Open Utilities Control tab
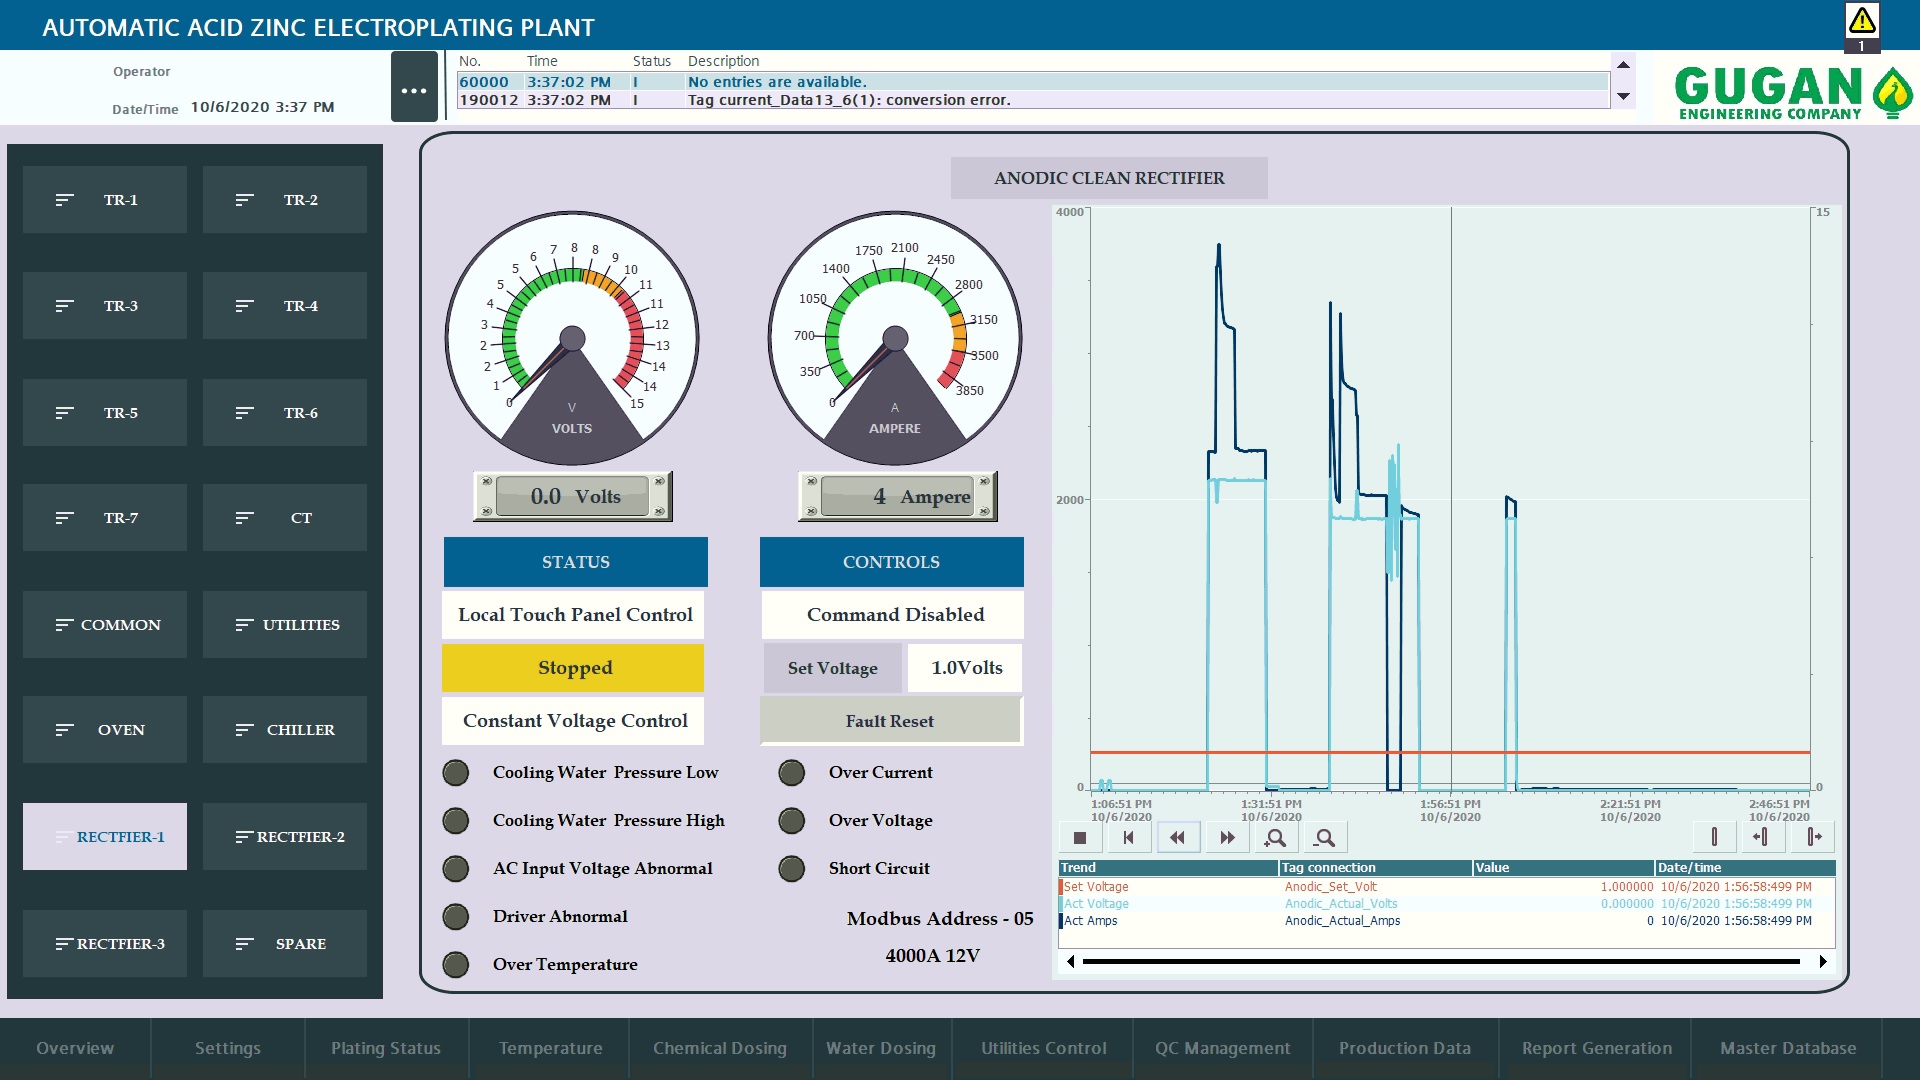 click(x=1043, y=1048)
